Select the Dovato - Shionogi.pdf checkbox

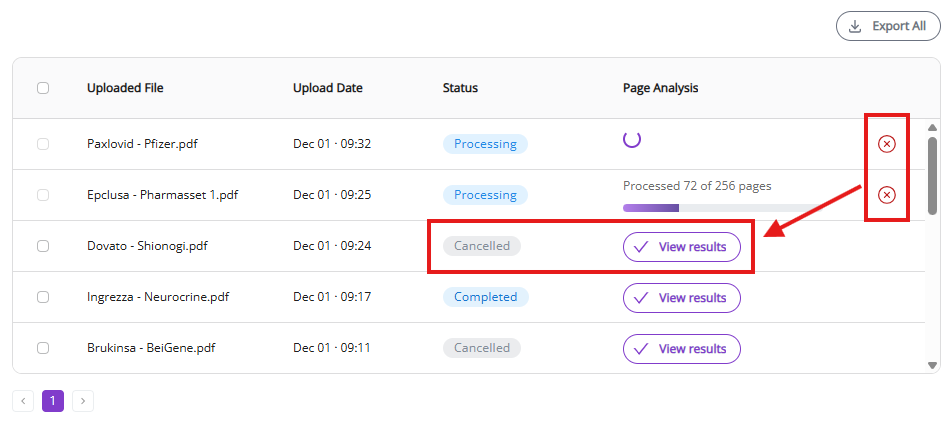(43, 246)
